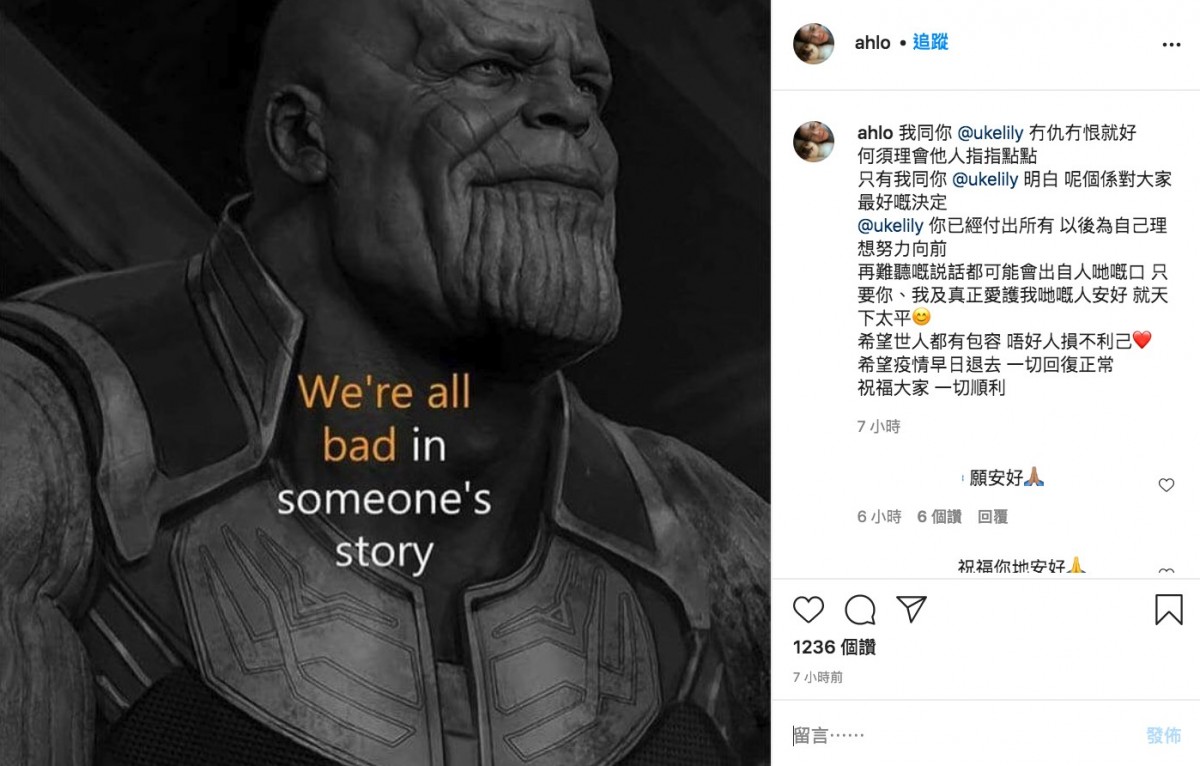Open bold ahlo username in caption
1200x766 pixels.
pyautogui.click(x=875, y=132)
